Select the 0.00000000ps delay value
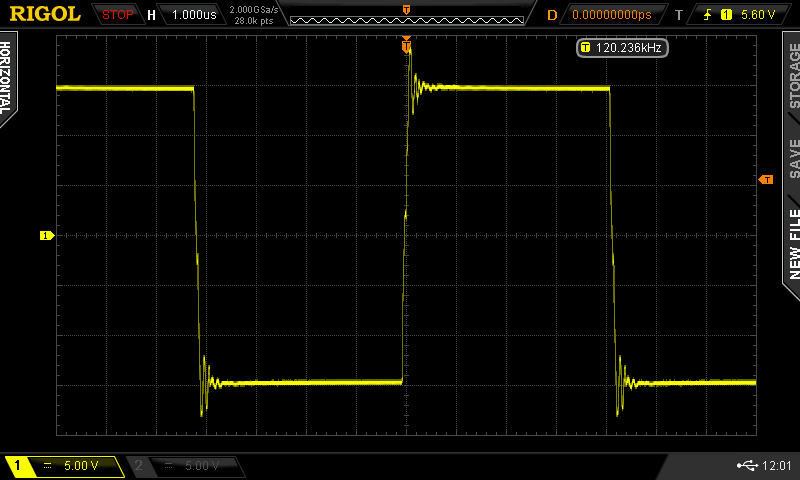Image resolution: width=800 pixels, height=480 pixels. [612, 15]
